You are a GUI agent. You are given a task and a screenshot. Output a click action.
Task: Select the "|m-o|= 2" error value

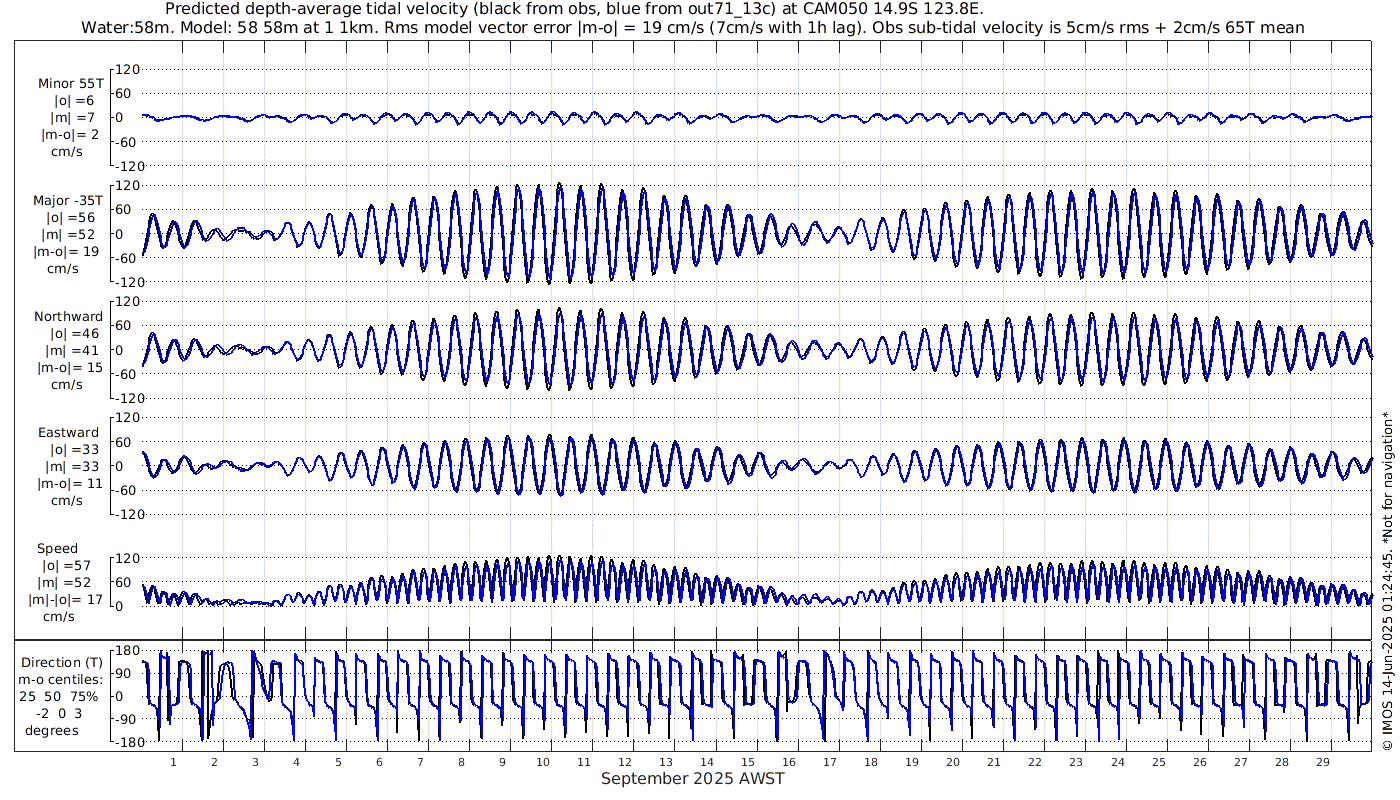pyautogui.click(x=70, y=135)
